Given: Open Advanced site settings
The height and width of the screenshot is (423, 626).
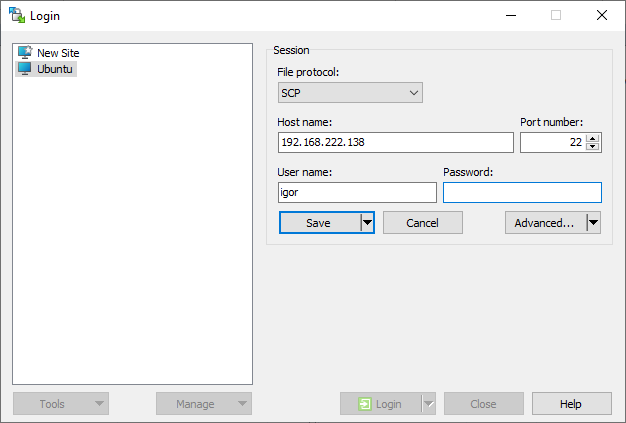Looking at the screenshot, I should point(544,223).
